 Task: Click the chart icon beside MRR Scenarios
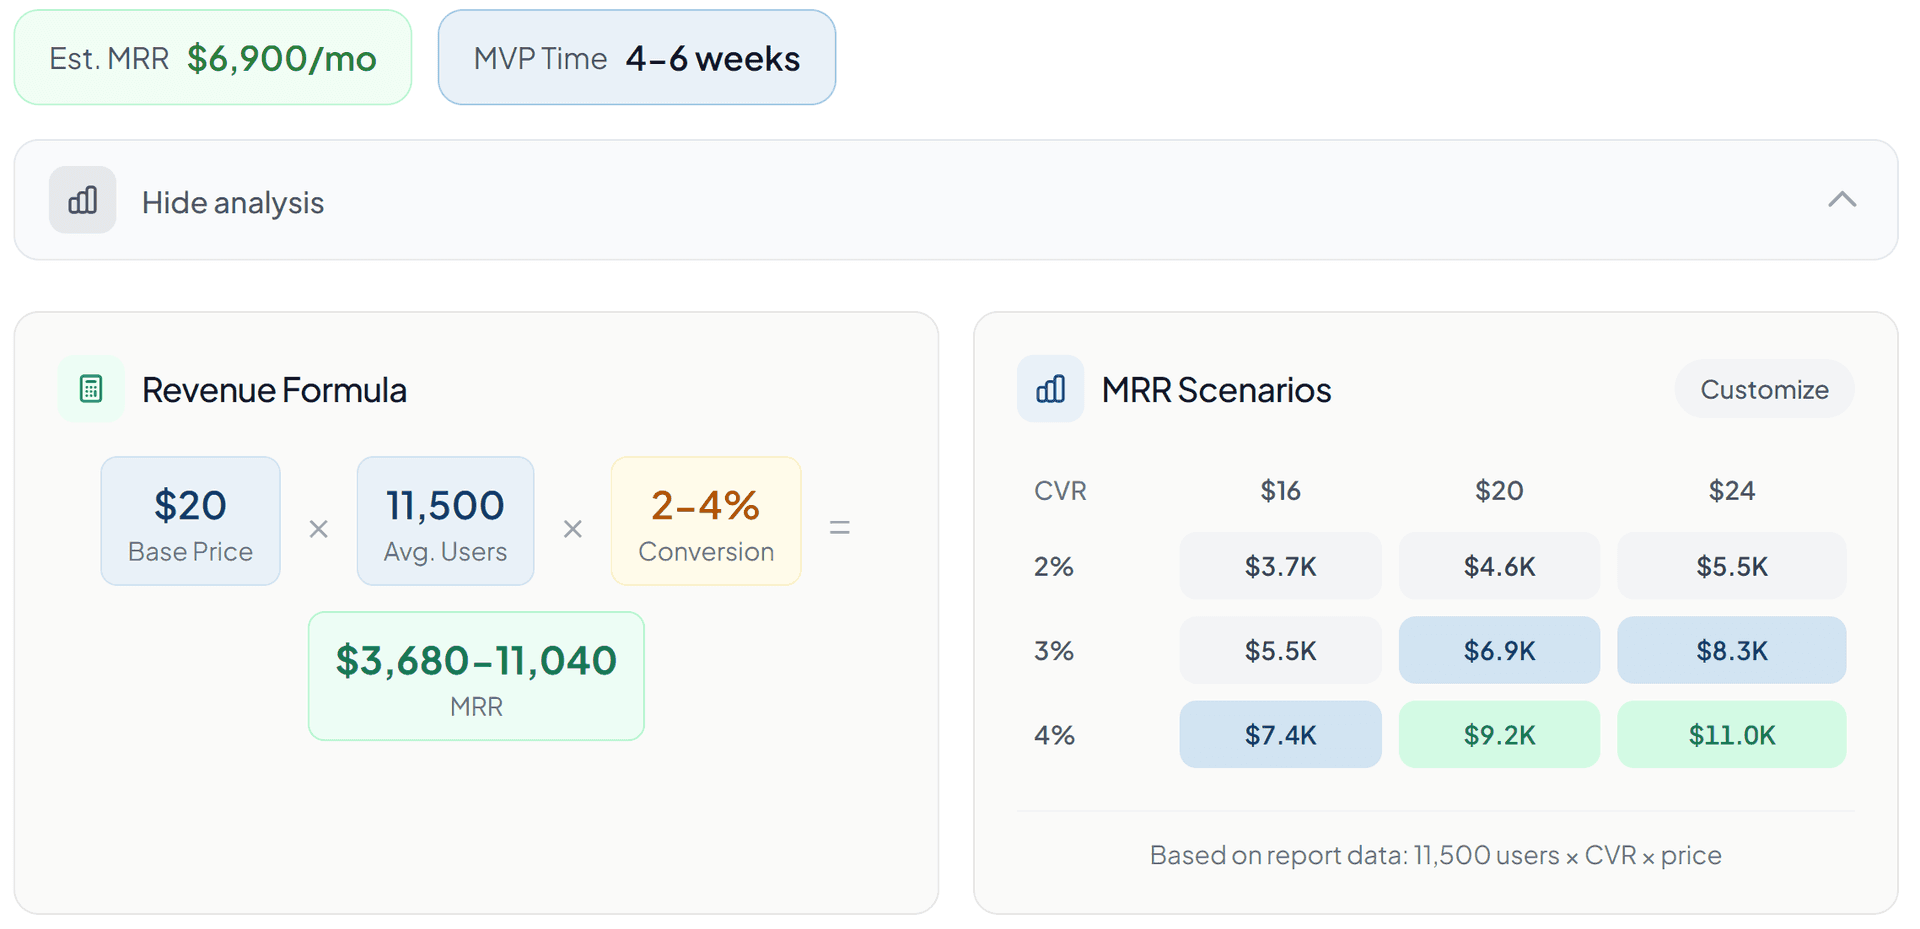1051,389
